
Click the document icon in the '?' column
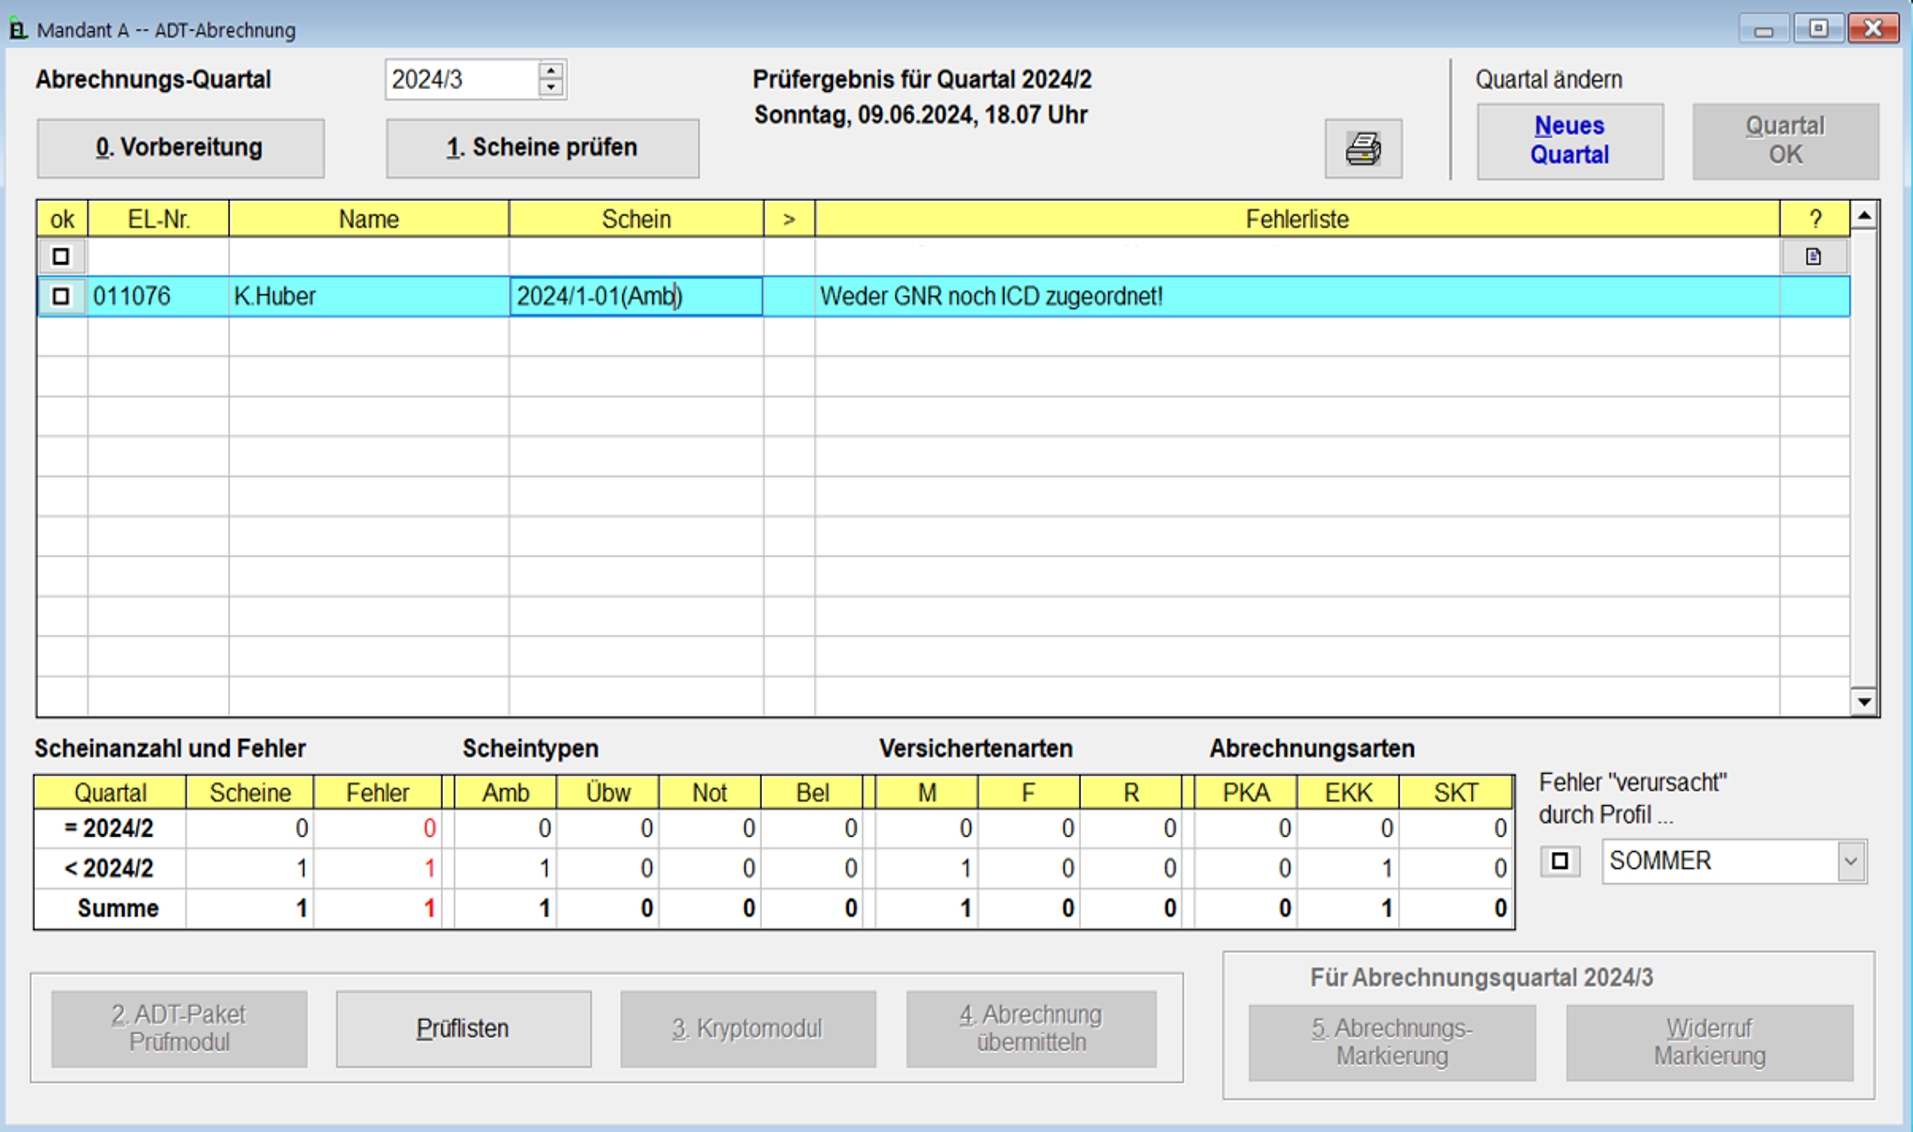coord(1812,257)
